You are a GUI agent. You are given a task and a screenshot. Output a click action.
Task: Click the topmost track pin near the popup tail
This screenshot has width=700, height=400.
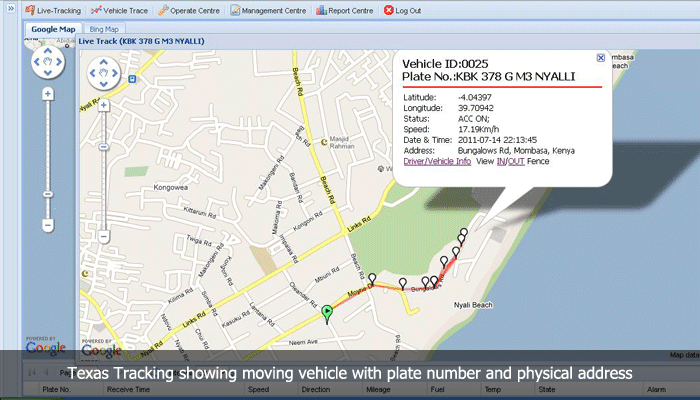click(x=464, y=233)
